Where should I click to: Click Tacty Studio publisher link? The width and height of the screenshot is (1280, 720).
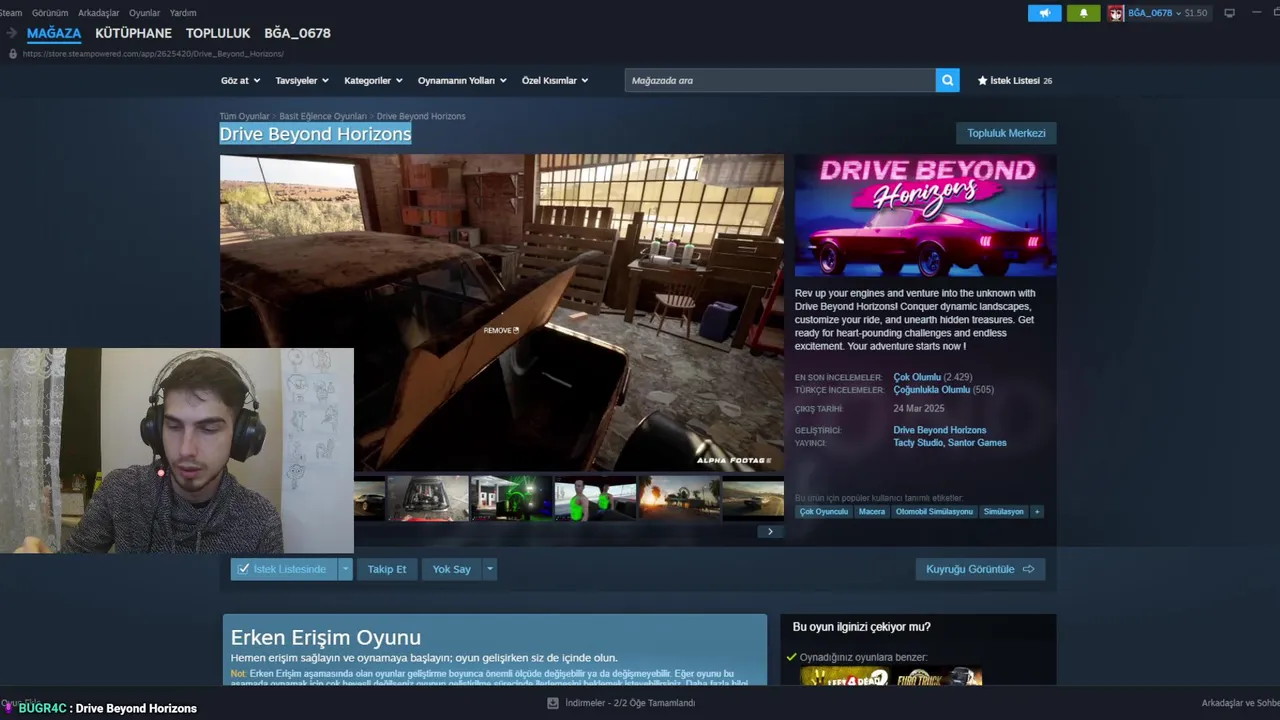click(x=918, y=443)
